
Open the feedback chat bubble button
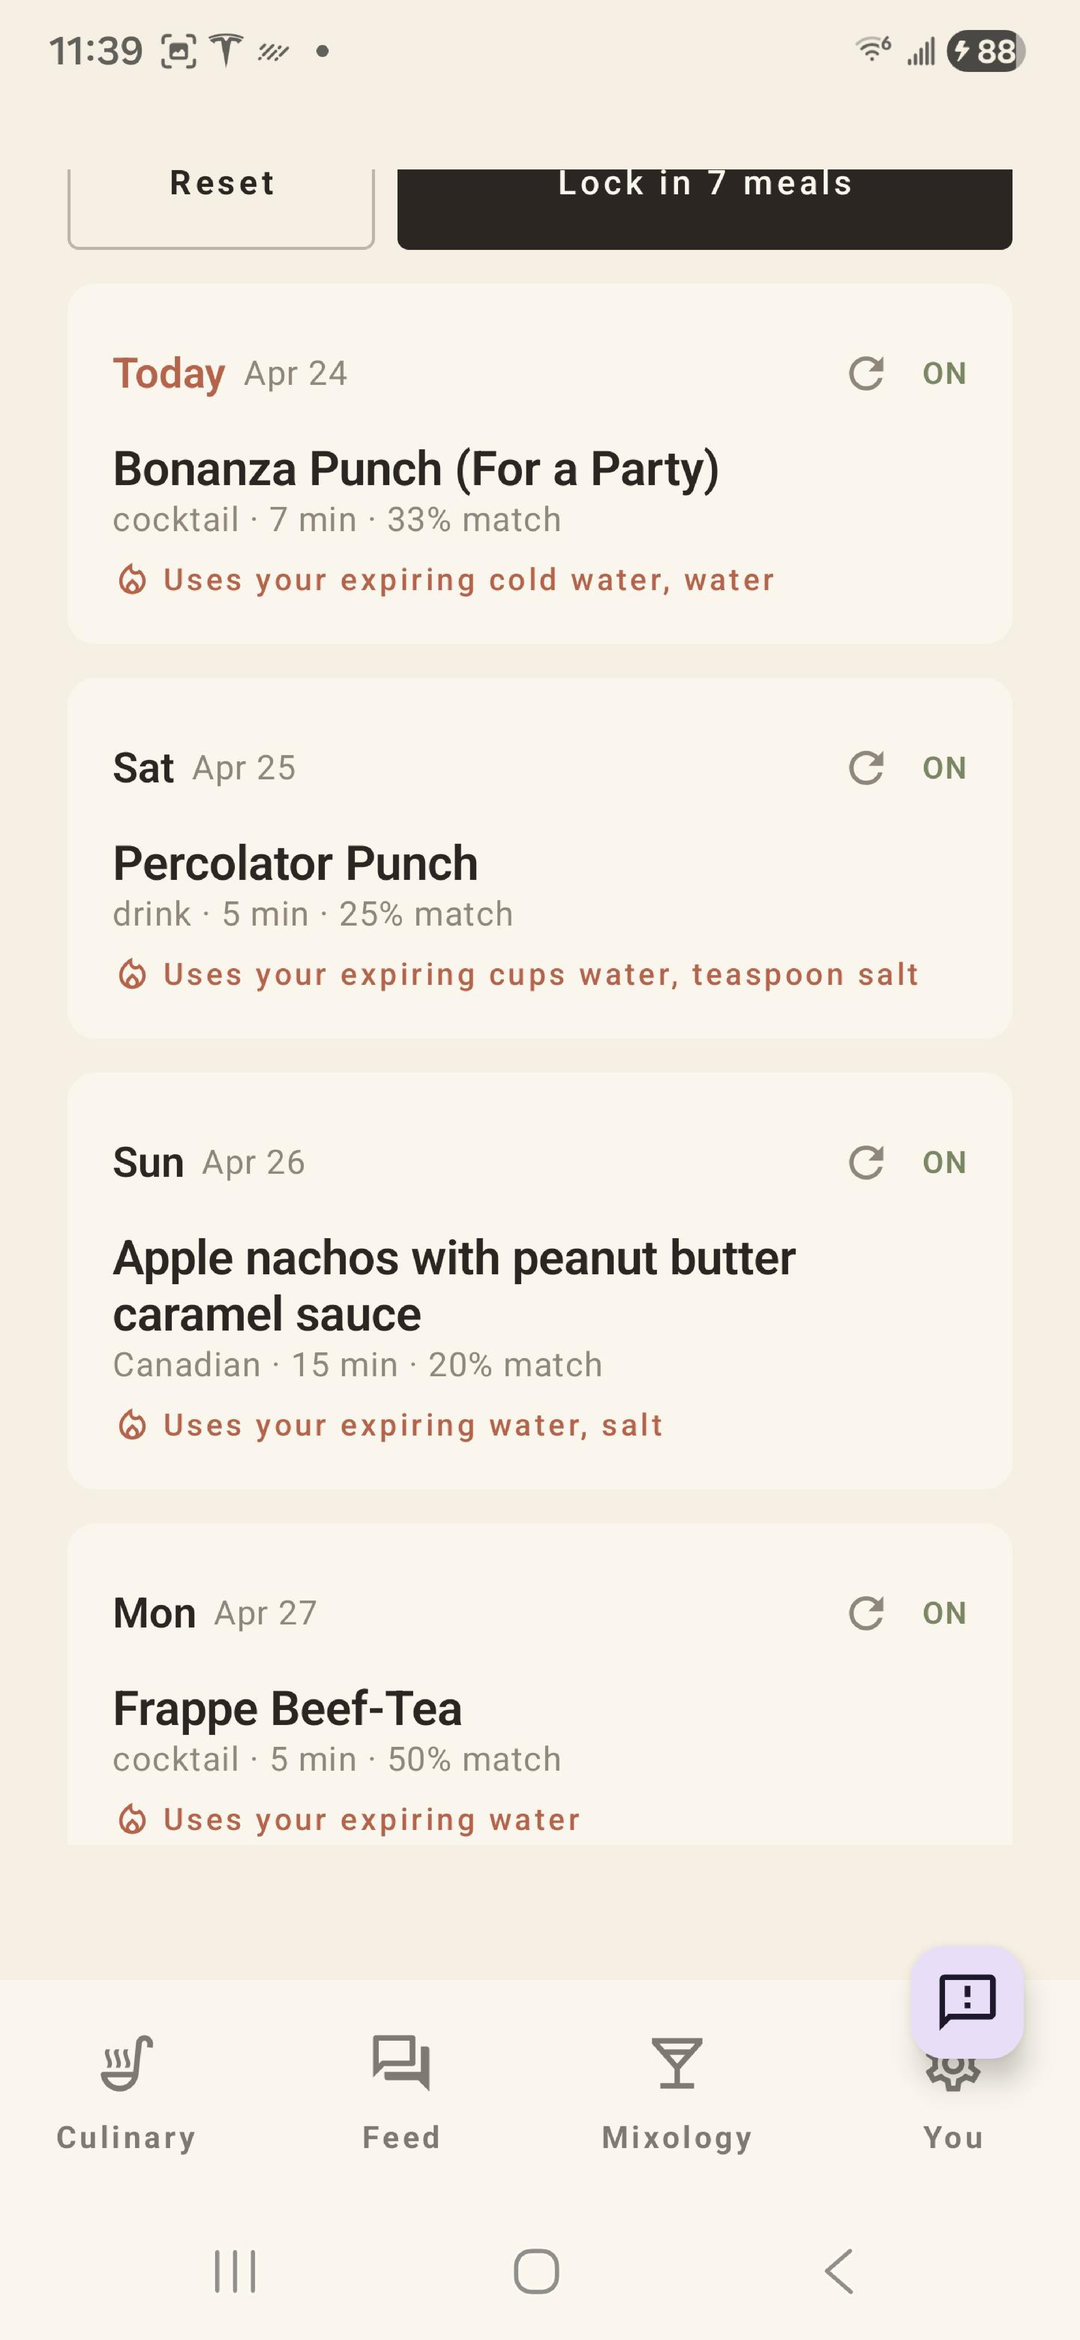[x=966, y=2001]
